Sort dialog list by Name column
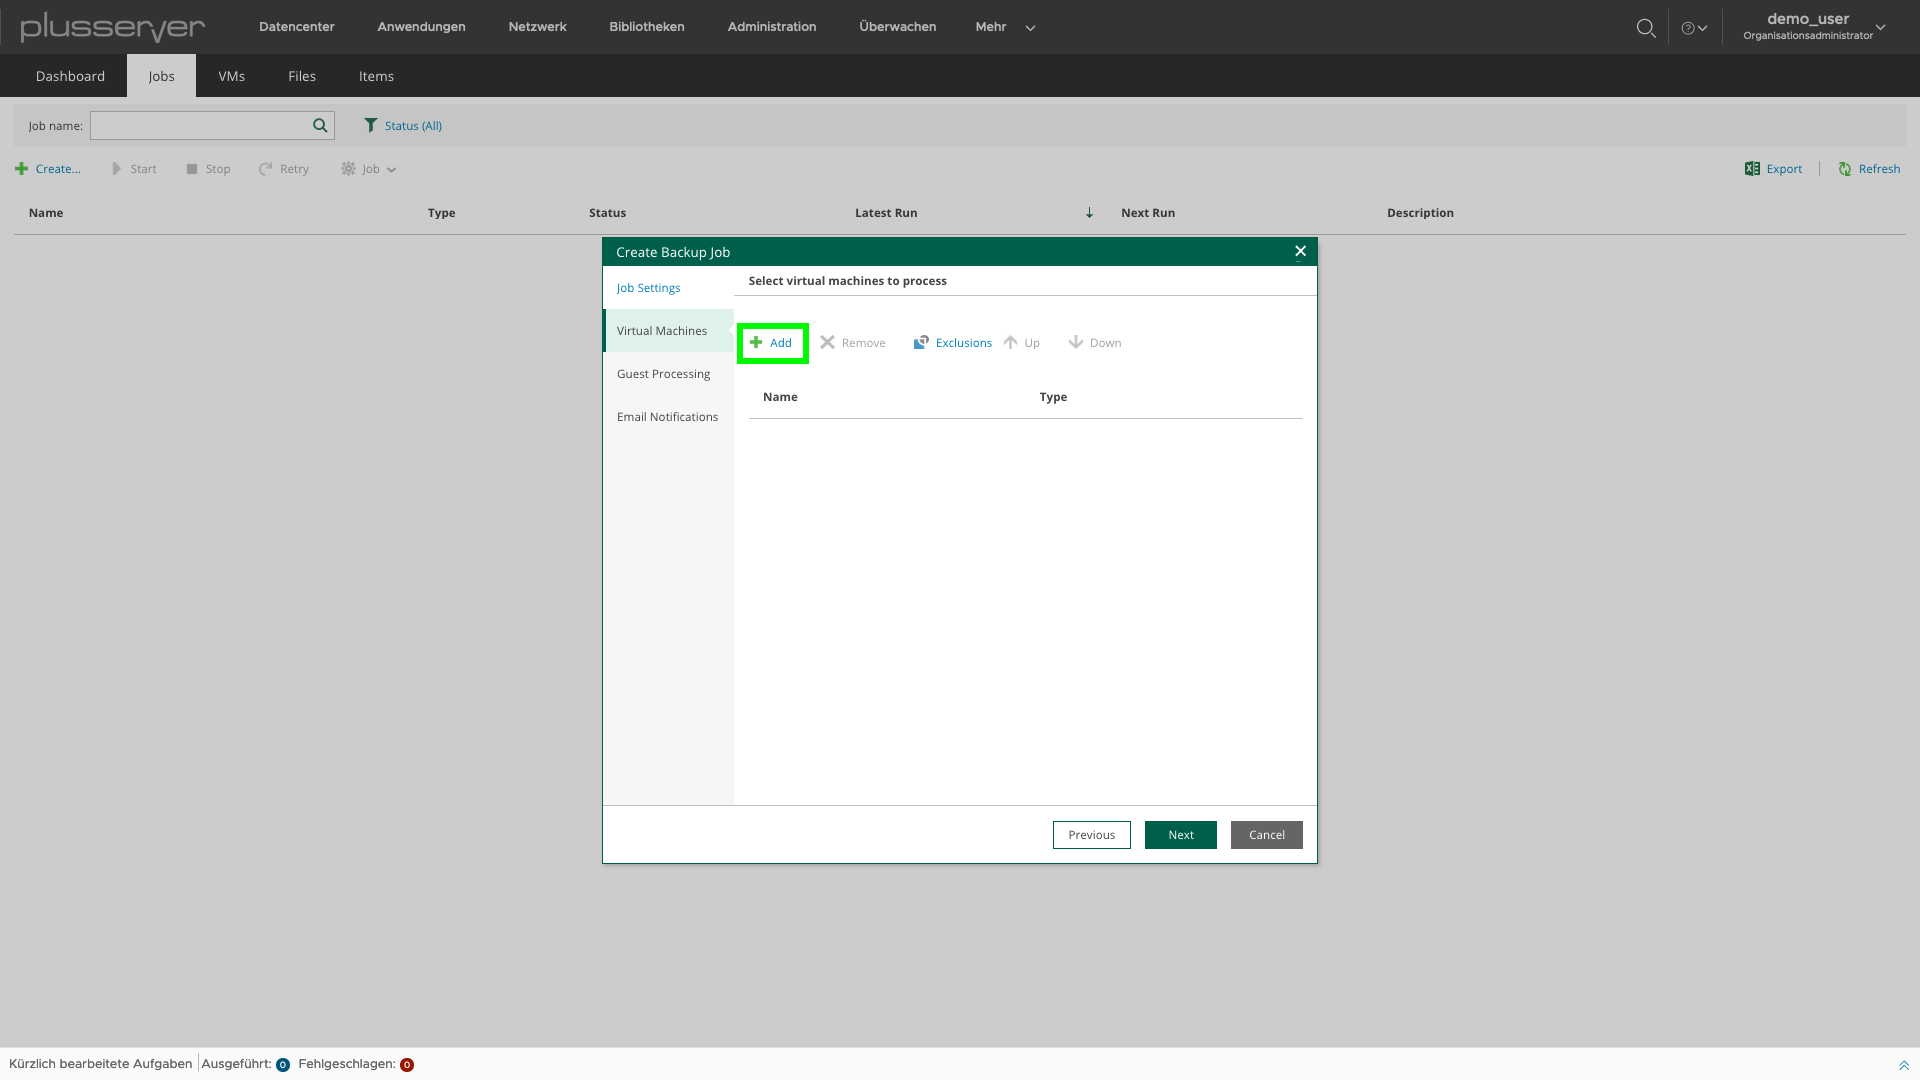The image size is (1920, 1080). click(x=780, y=397)
